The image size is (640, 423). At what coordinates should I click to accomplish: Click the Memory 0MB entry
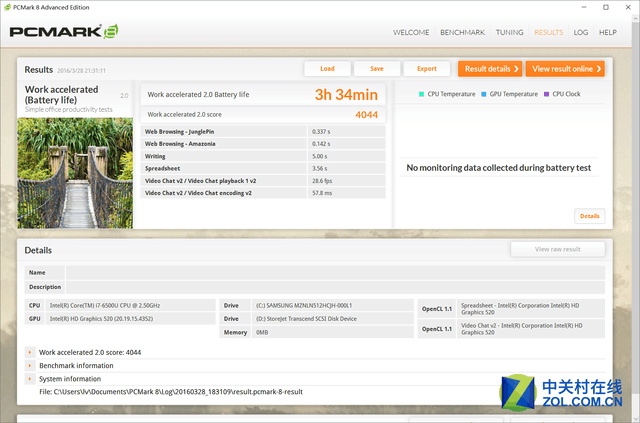pos(317,332)
